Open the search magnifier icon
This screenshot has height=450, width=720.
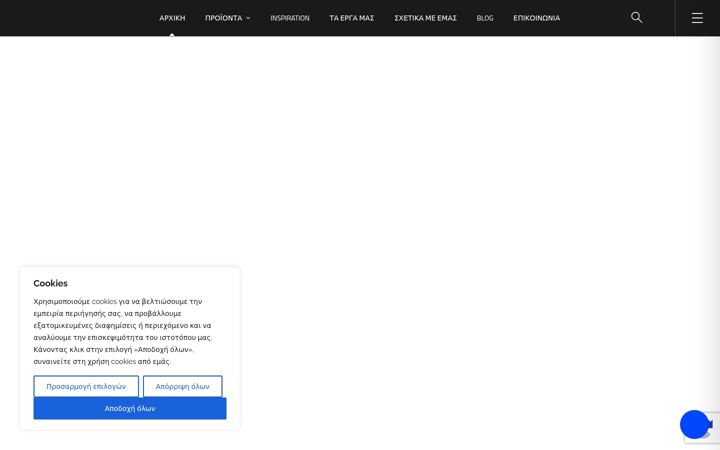tap(636, 17)
